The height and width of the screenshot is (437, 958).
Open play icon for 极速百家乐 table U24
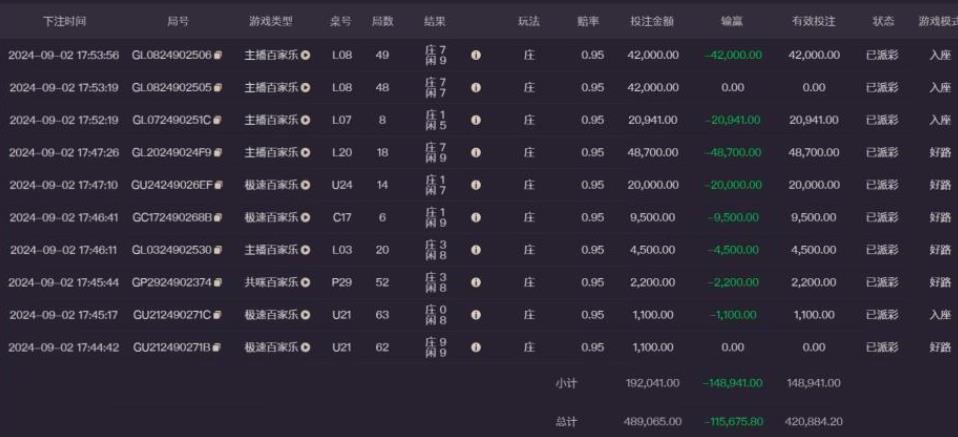tap(306, 185)
